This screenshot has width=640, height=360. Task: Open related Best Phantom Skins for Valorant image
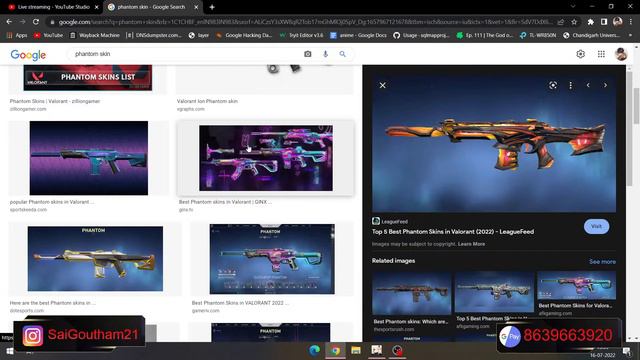point(576,286)
